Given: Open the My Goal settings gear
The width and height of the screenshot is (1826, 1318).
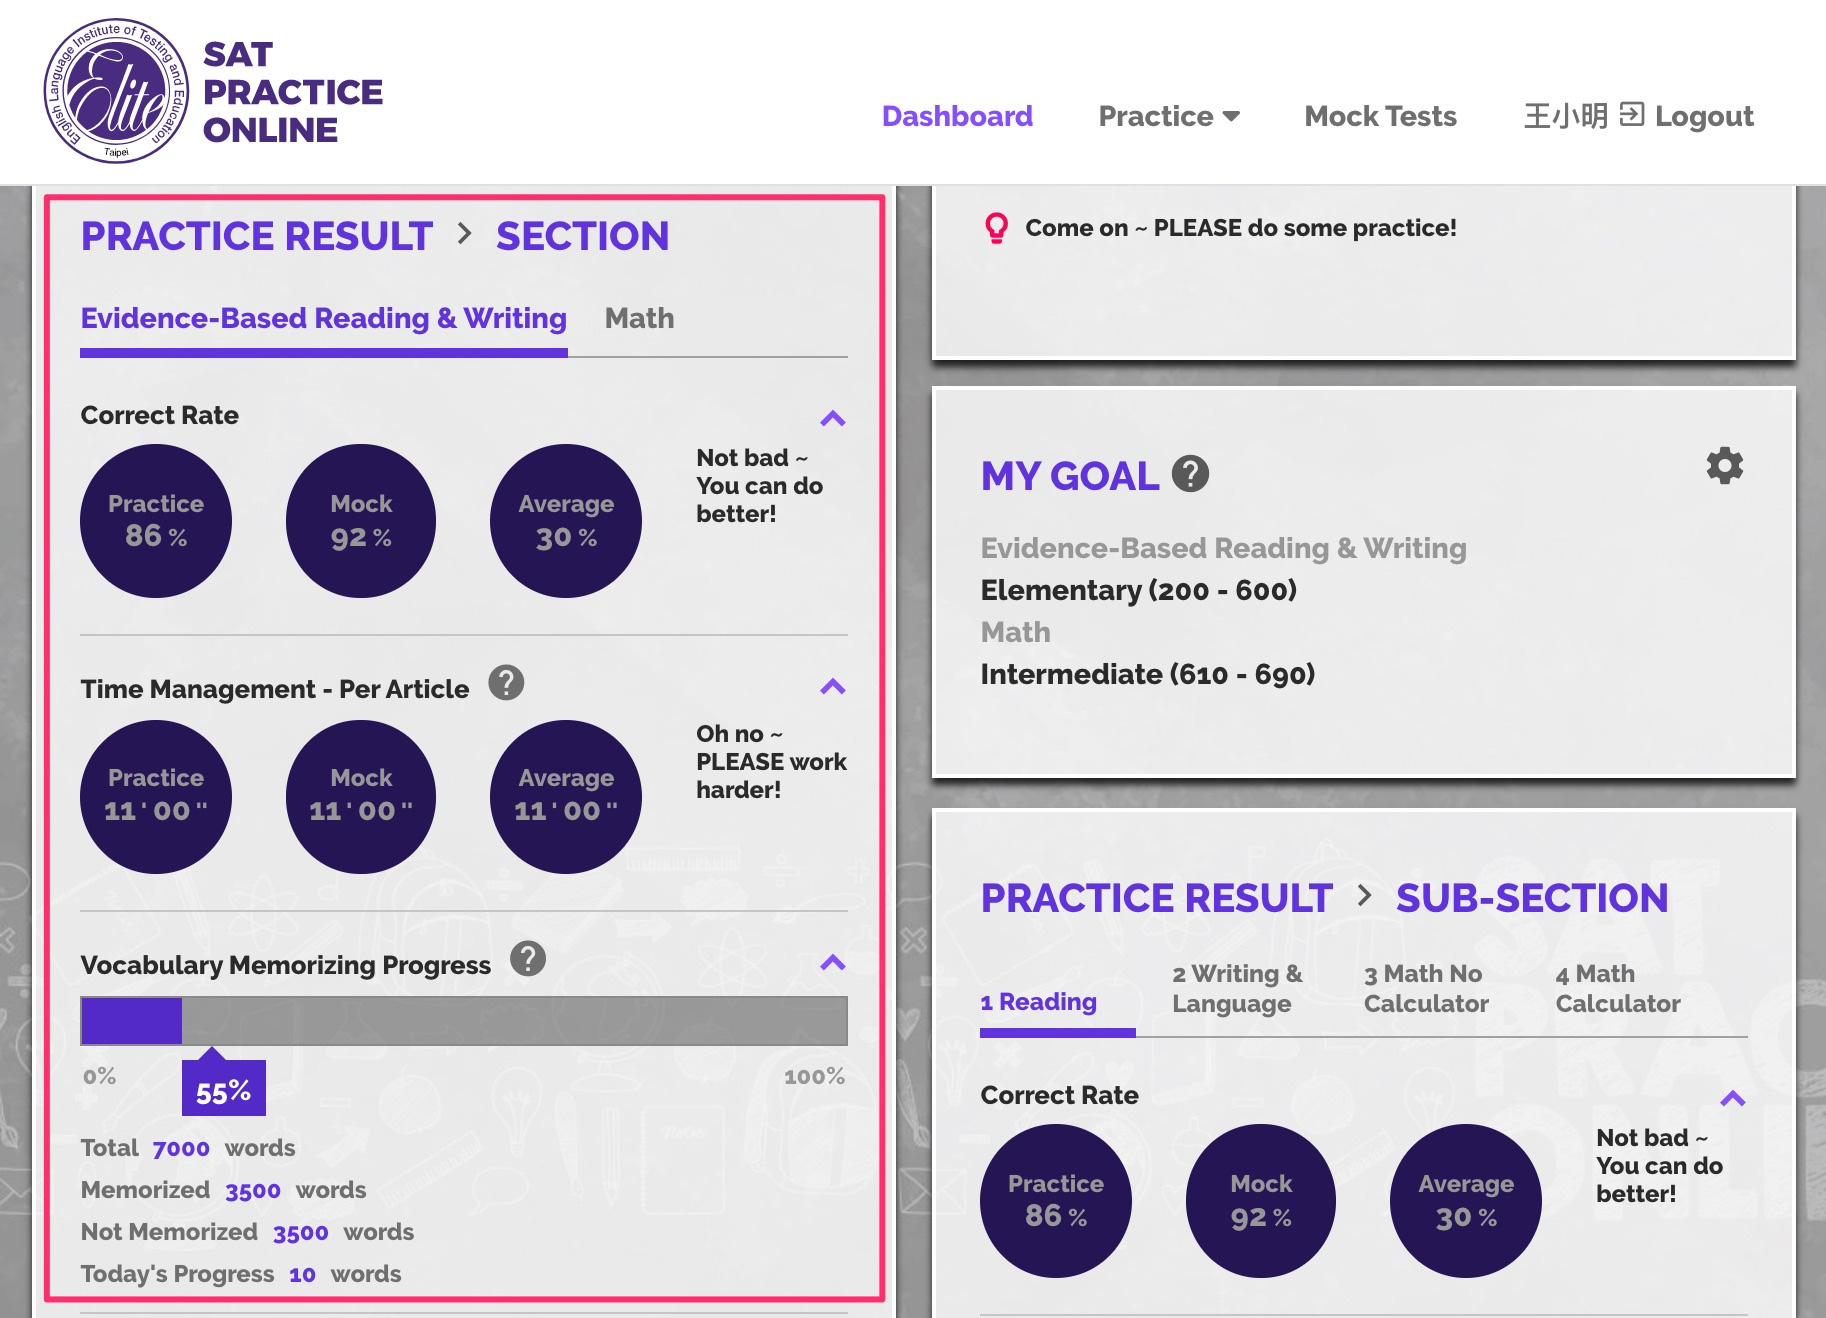Looking at the screenshot, I should [1724, 466].
